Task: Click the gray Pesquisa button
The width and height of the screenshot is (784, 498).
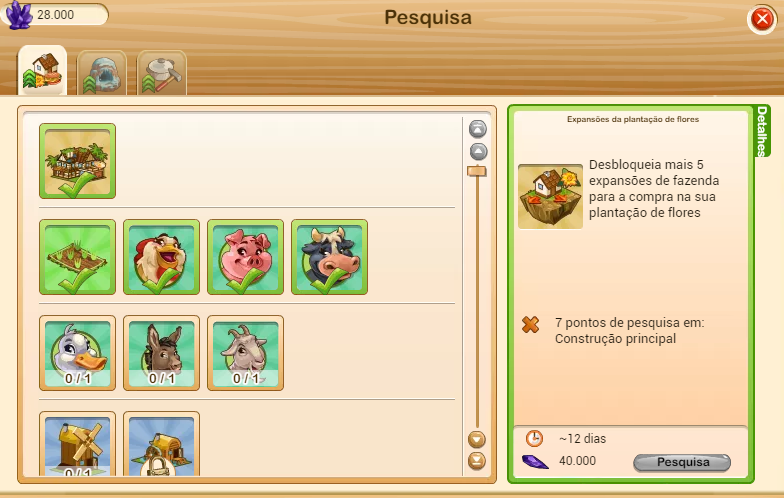Action: click(682, 462)
